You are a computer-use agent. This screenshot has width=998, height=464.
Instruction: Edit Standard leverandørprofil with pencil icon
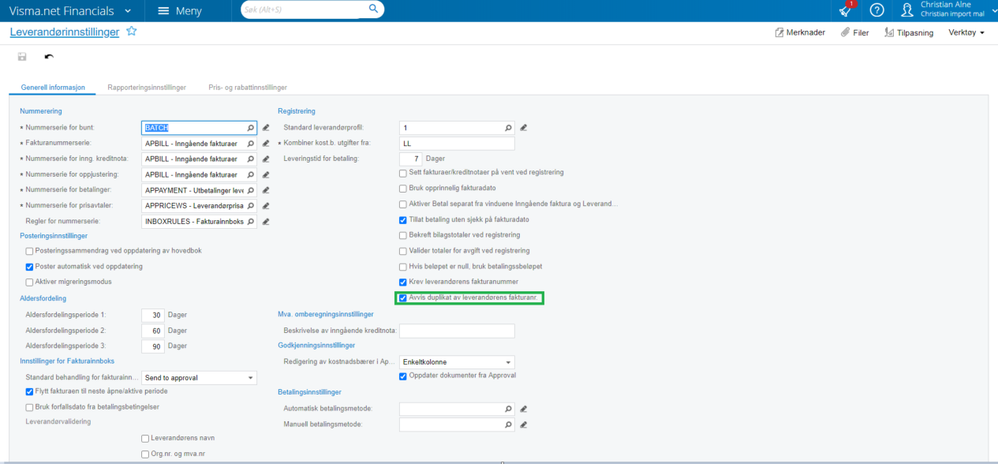524,128
